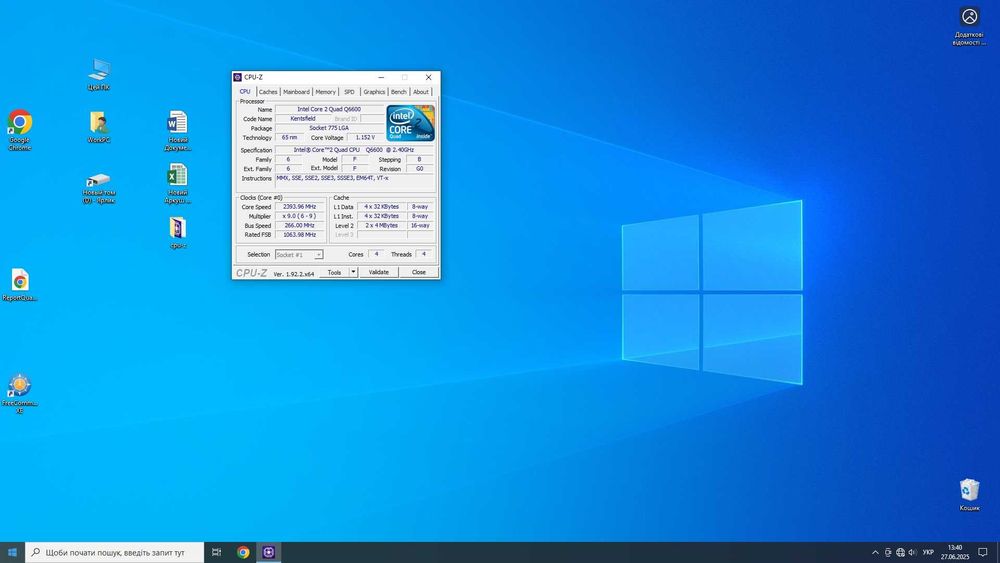Click CPU-Z icon in taskbar
The width and height of the screenshot is (1000, 563).
pyautogui.click(x=269, y=552)
